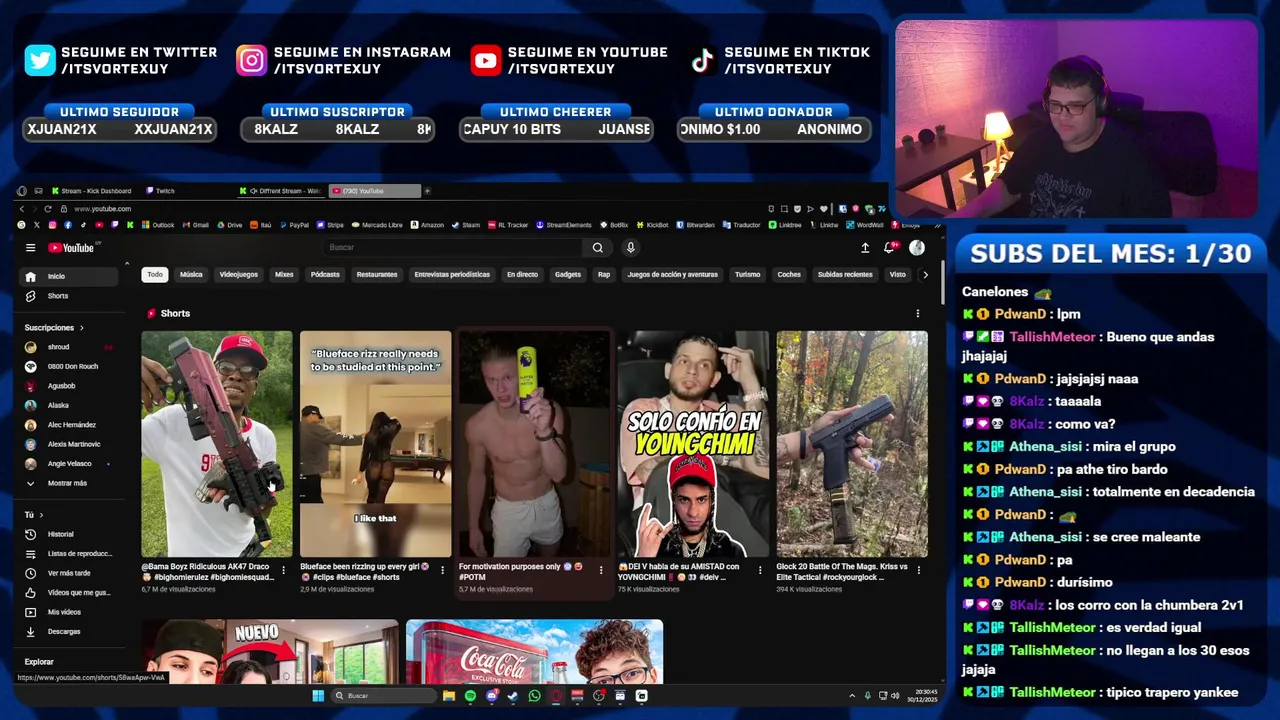Show more category chips with right arrow
Image resolution: width=1280 pixels, height=720 pixels.
925,275
